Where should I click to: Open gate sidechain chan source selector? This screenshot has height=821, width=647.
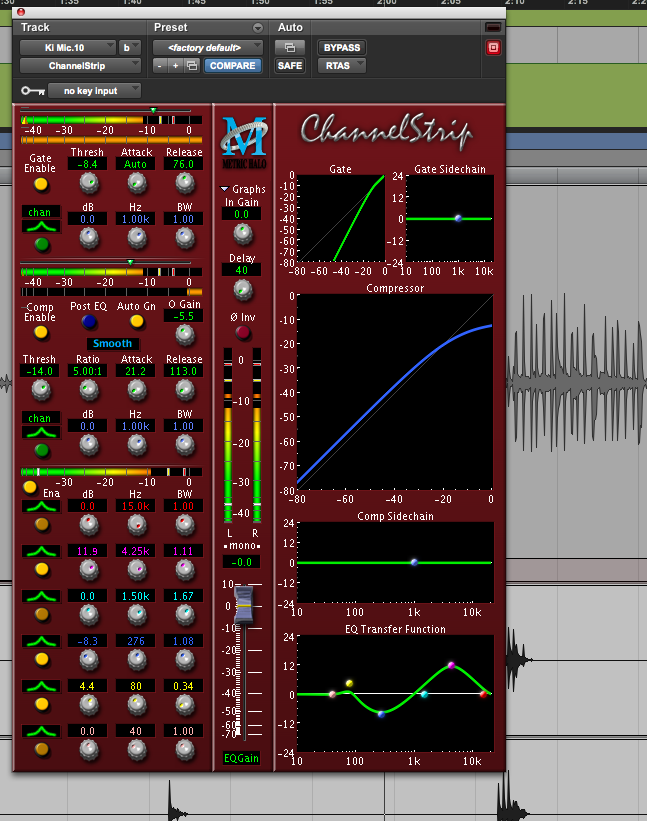[41, 212]
